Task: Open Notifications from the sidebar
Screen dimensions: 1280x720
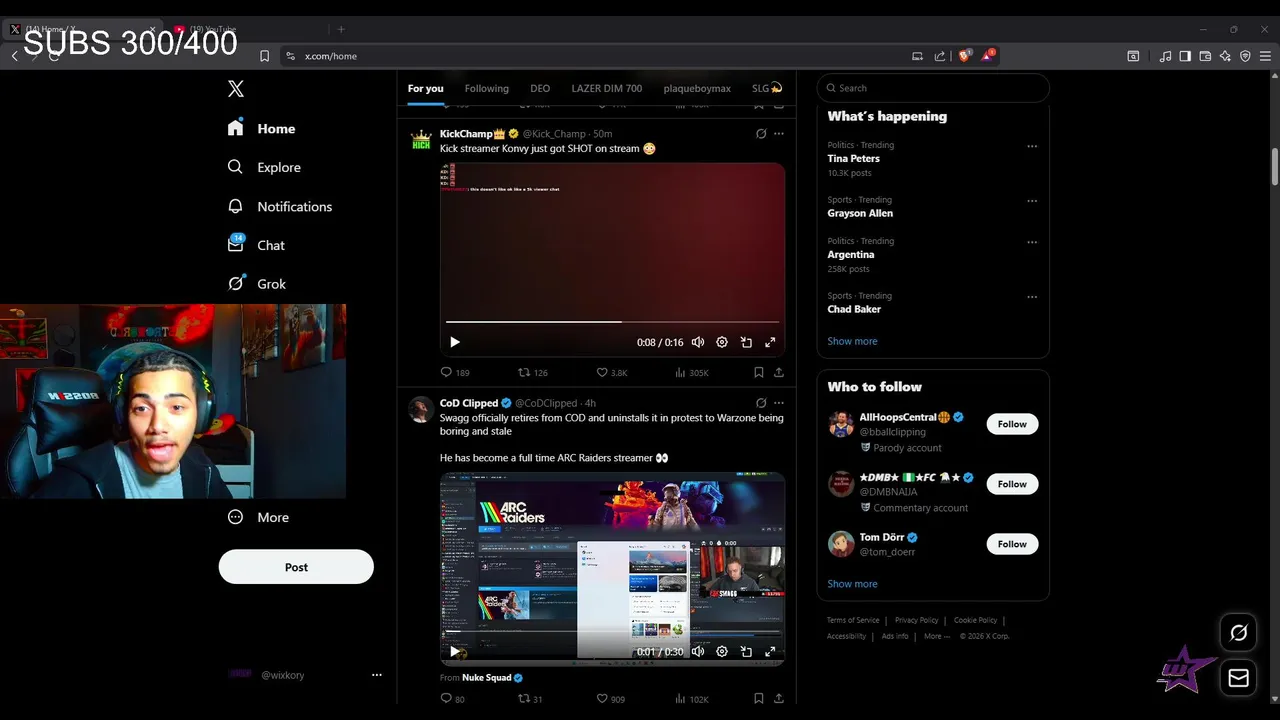Action: click(279, 206)
